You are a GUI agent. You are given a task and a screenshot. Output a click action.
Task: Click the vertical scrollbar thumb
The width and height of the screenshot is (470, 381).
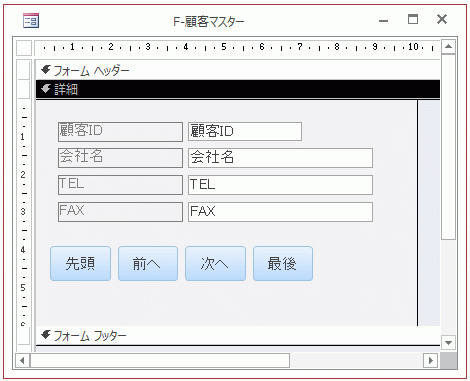(x=448, y=147)
